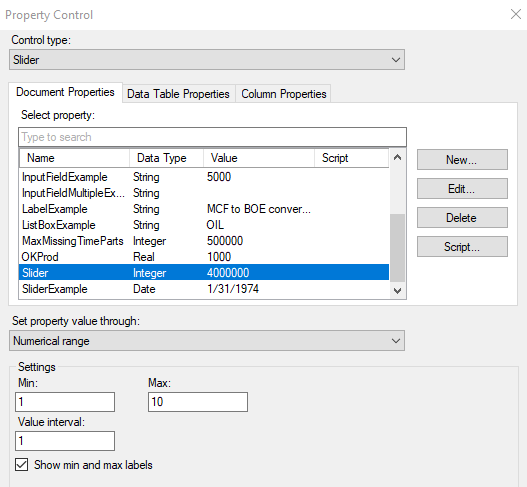This screenshot has width=527, height=487.
Task: Select the Document Properties tab
Action: click(65, 92)
